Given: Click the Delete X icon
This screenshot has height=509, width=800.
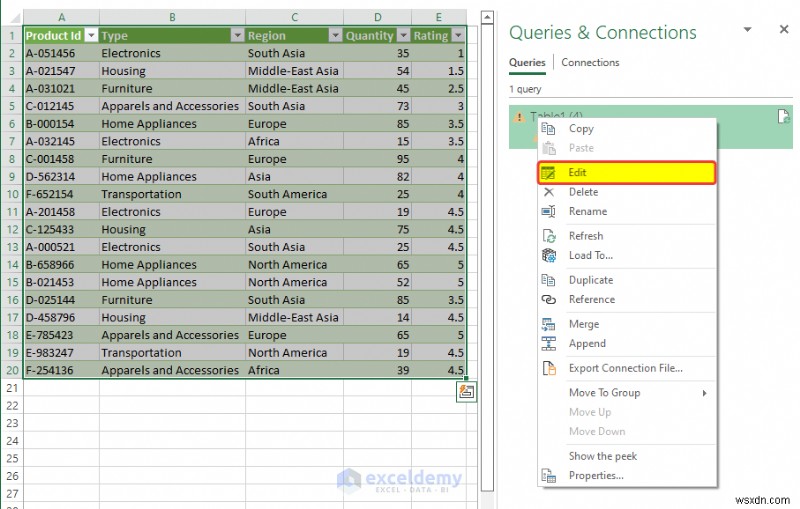Looking at the screenshot, I should click(548, 192).
